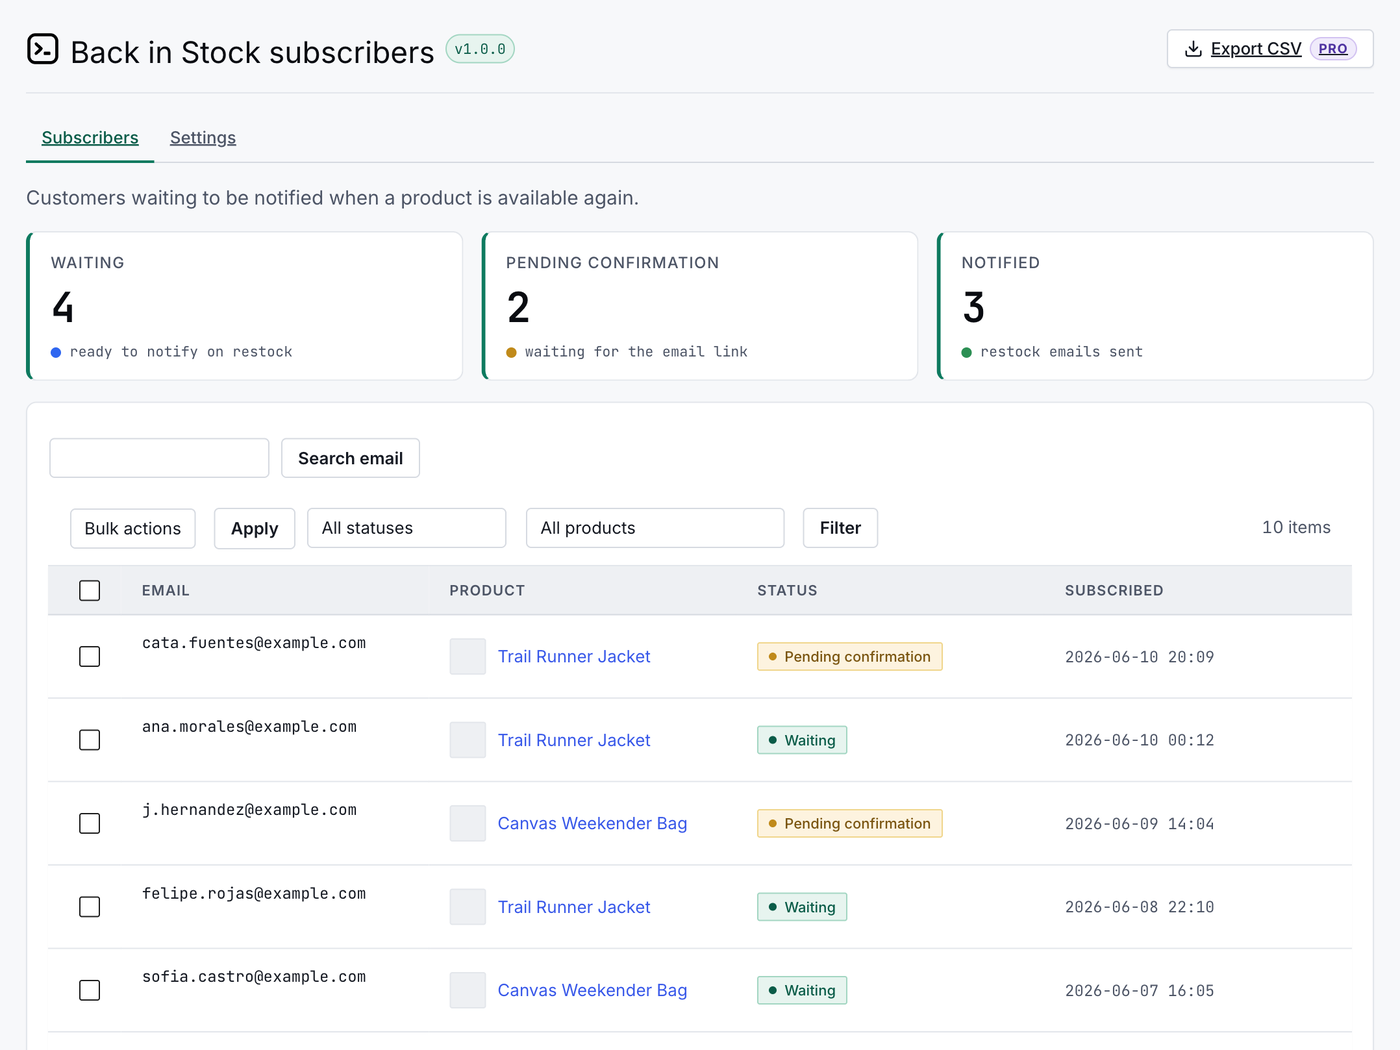Click the Filter button
Screen dimensions: 1400x1050
click(x=840, y=528)
